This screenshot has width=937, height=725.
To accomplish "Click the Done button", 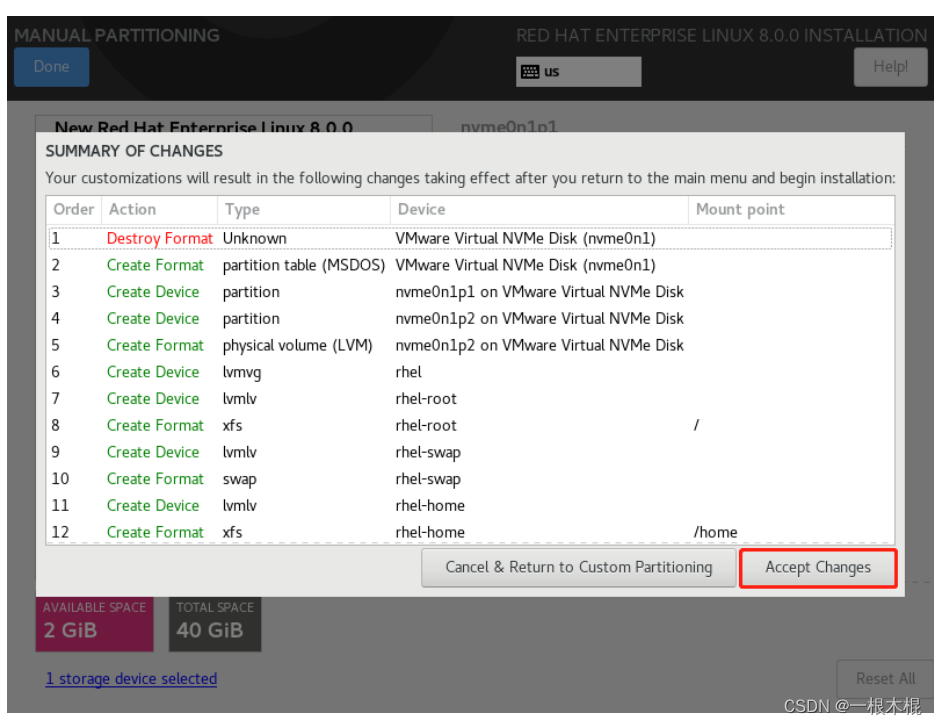I will click(51, 66).
